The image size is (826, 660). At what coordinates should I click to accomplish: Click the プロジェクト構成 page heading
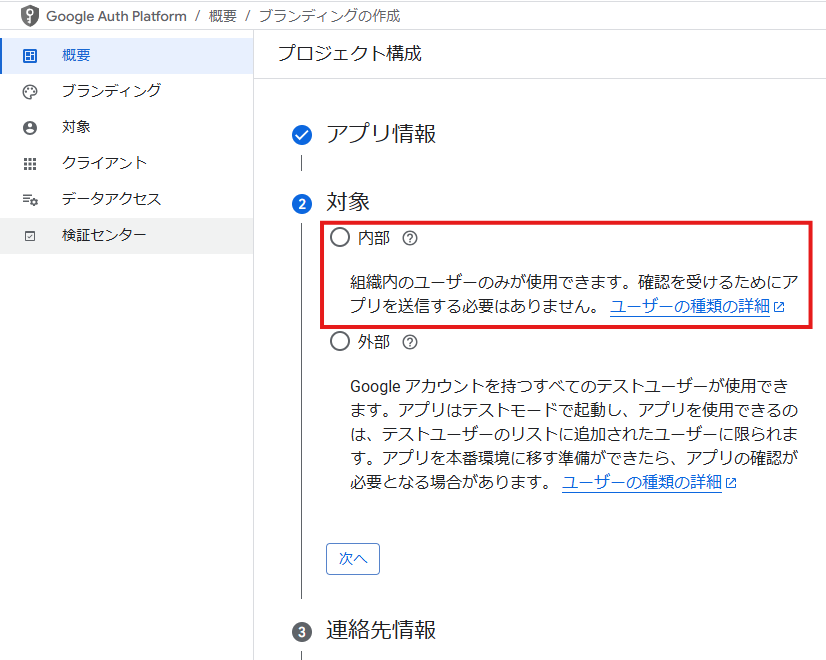coord(350,54)
